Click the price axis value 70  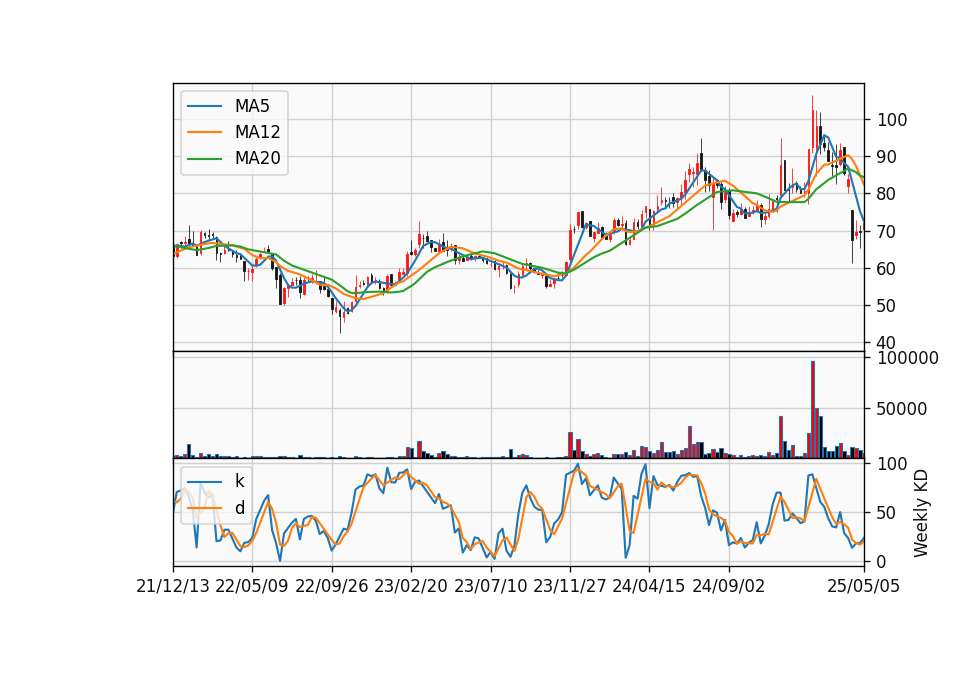(x=887, y=232)
